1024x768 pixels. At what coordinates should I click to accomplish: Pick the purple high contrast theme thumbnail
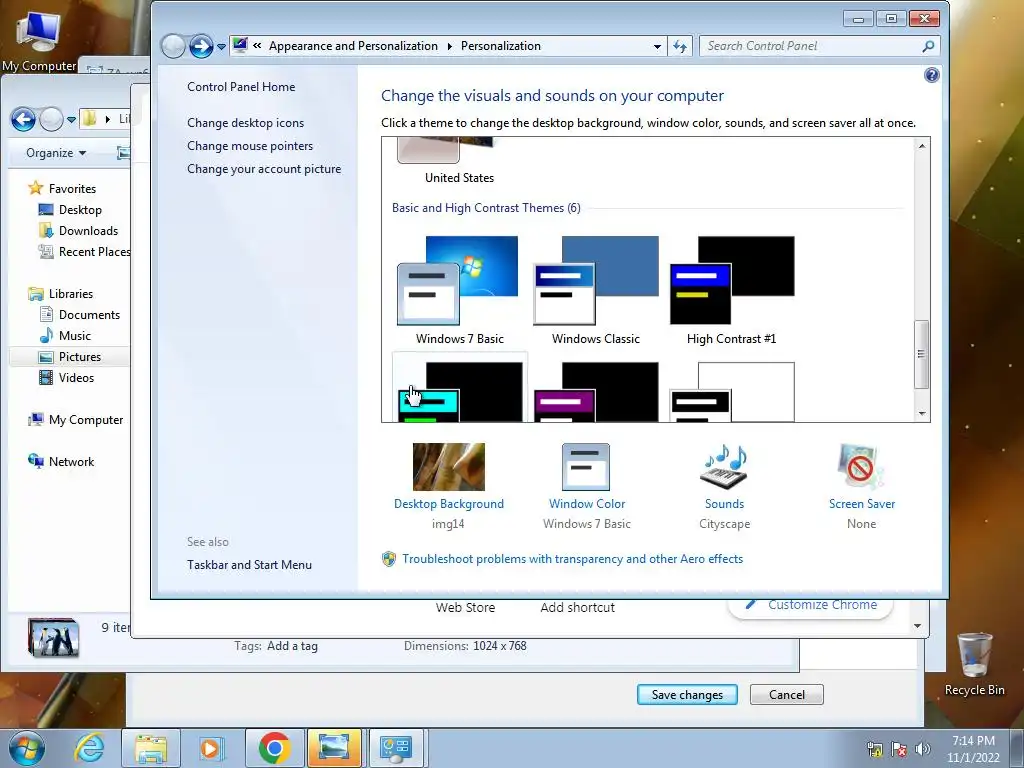pos(596,391)
